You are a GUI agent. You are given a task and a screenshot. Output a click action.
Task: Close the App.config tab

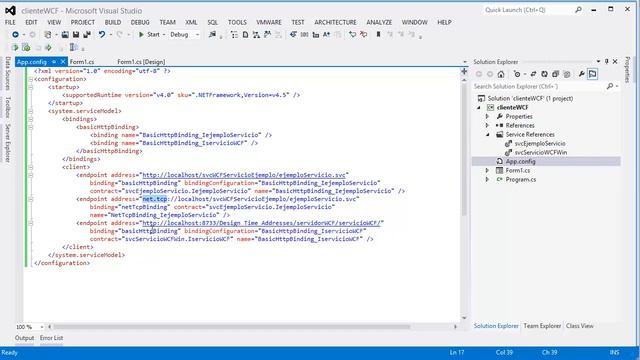[63, 62]
